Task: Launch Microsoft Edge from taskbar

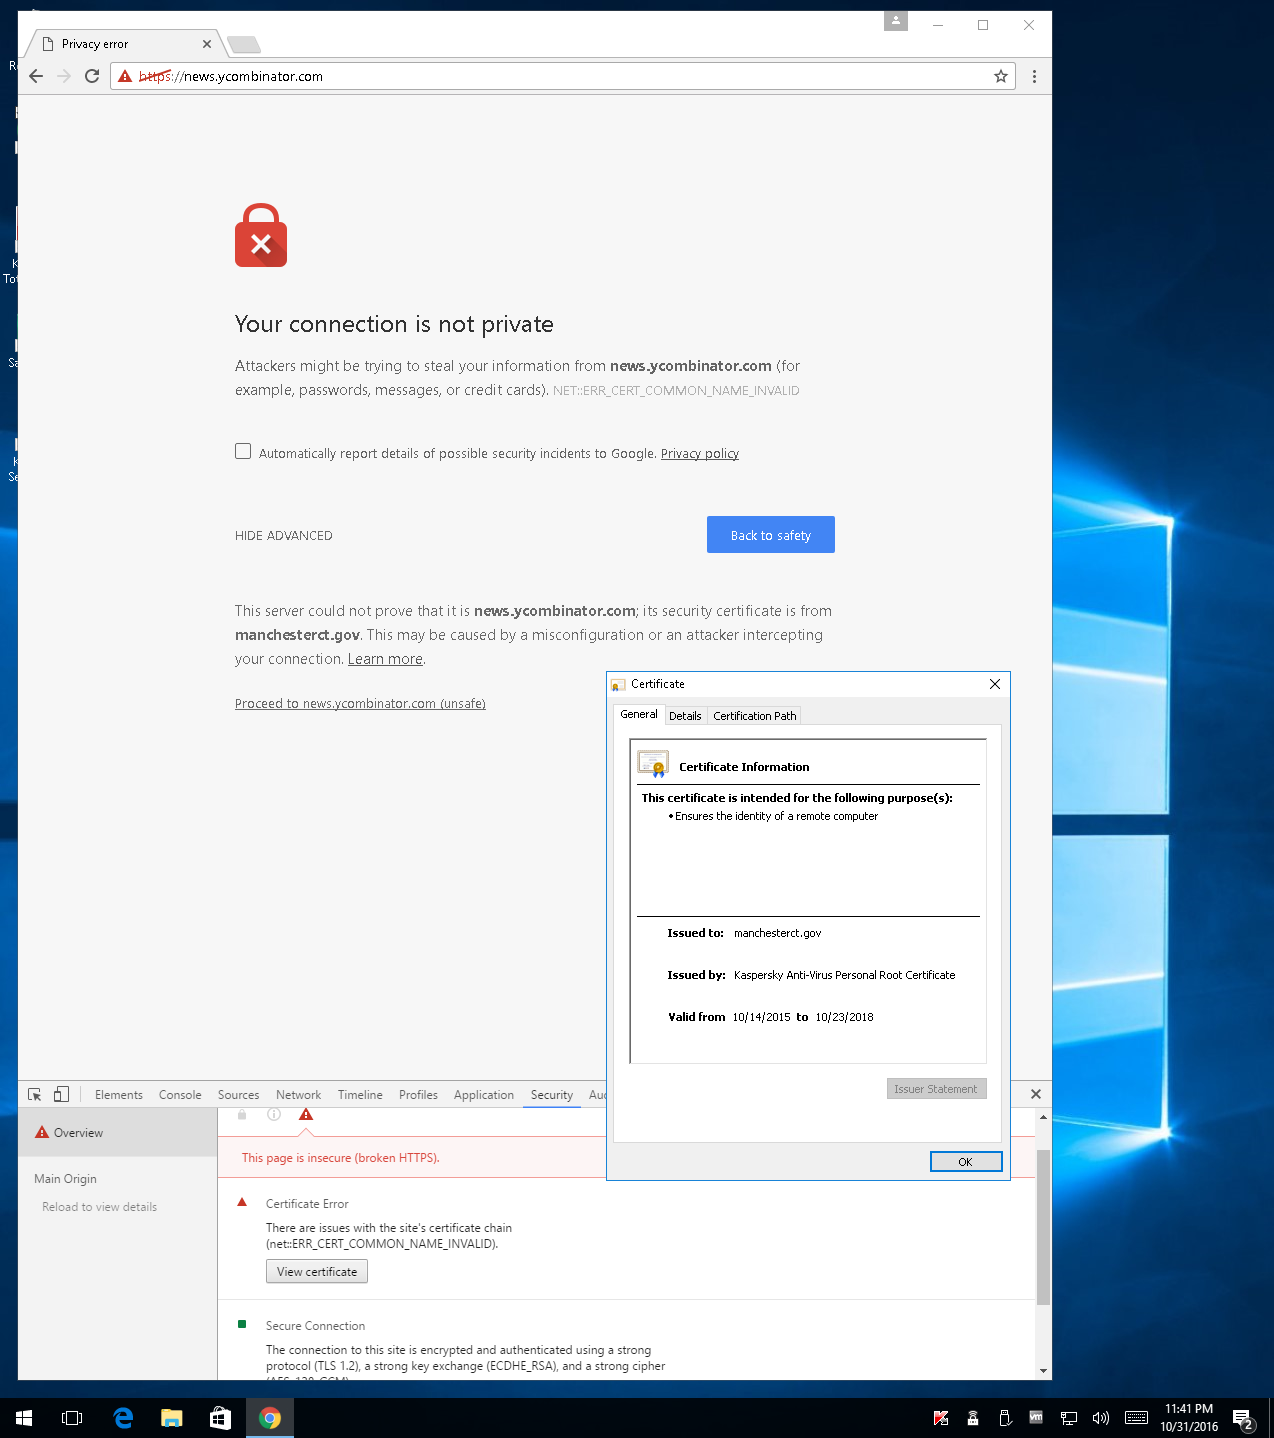Action: pos(123,1418)
